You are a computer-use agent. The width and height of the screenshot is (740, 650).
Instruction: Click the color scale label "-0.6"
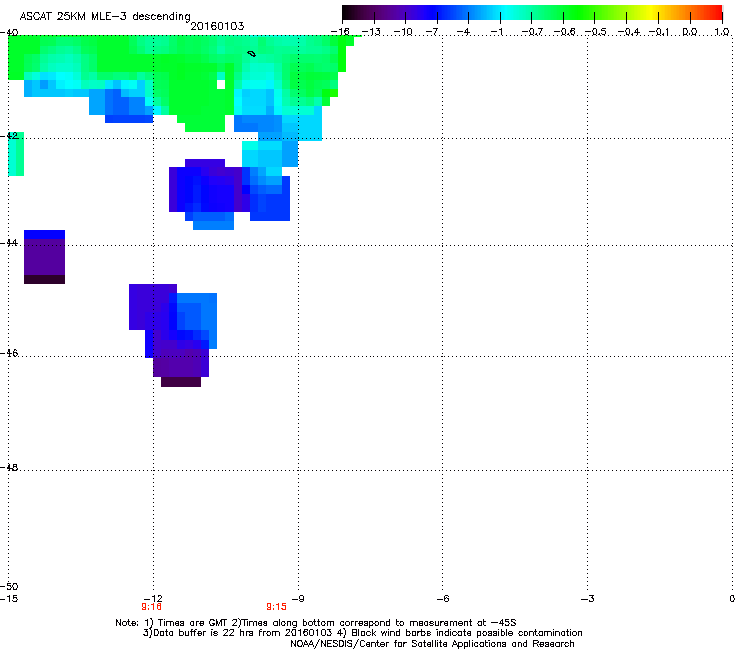[x=564, y=32]
